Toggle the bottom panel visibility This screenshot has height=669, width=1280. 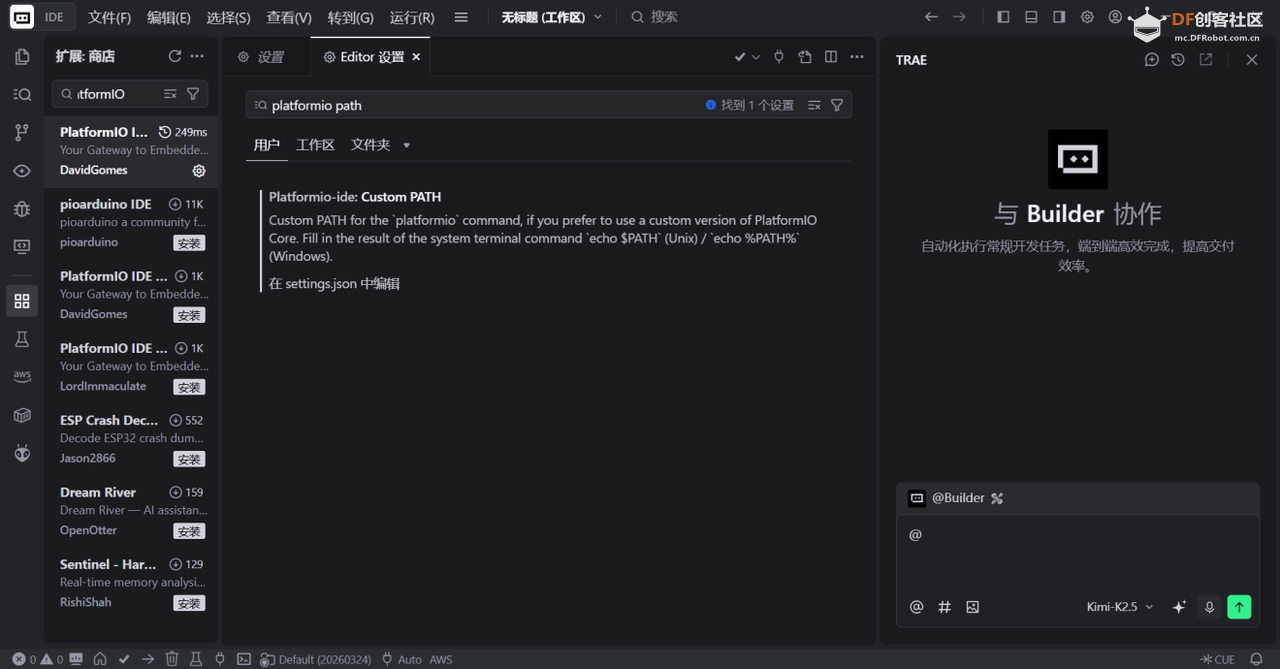pyautogui.click(x=1030, y=16)
